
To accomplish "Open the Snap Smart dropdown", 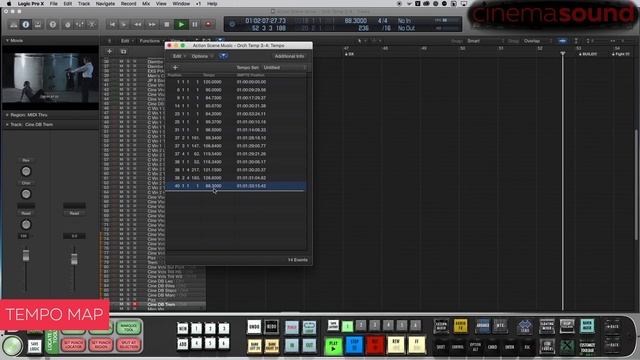I will click(485, 41).
